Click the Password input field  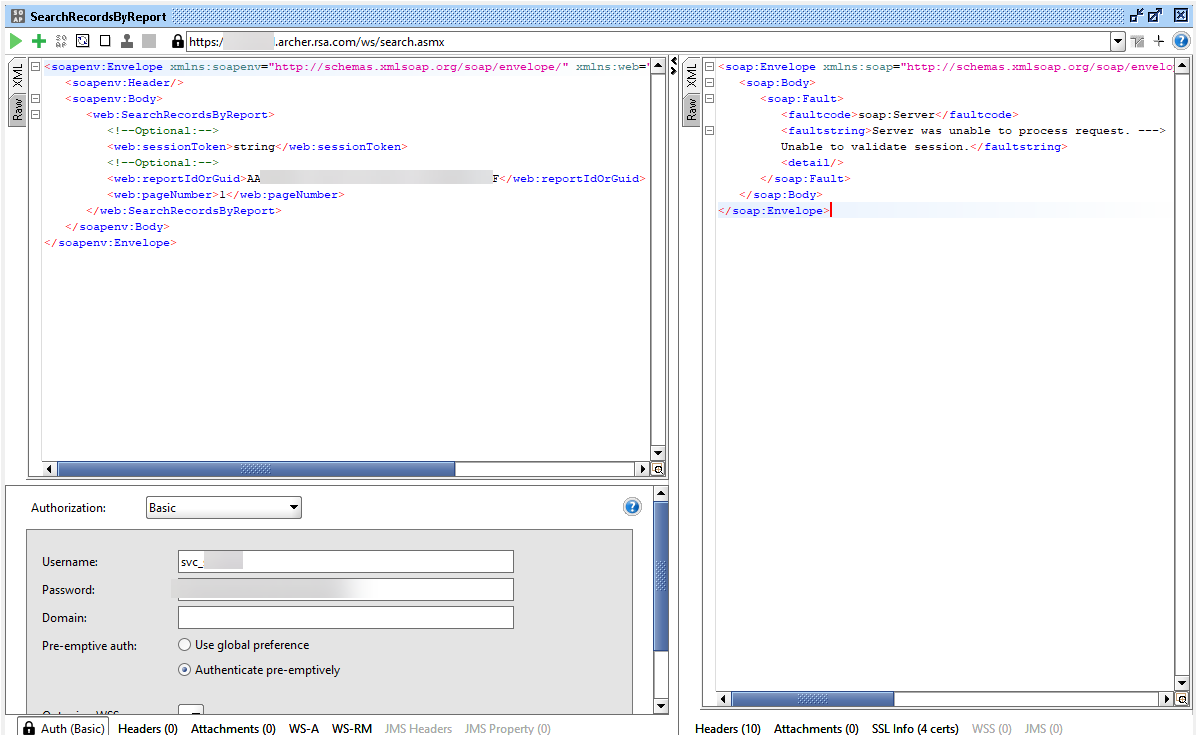(346, 589)
